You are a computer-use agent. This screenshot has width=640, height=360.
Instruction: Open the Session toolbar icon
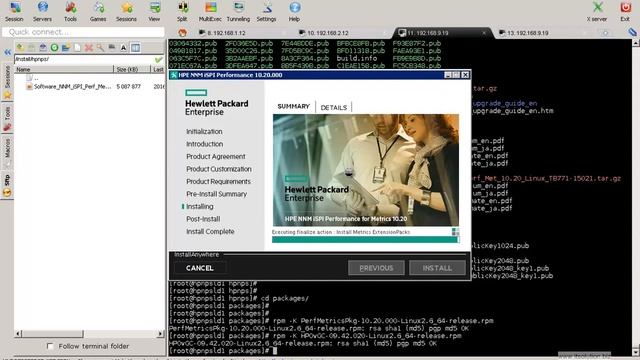[14, 11]
